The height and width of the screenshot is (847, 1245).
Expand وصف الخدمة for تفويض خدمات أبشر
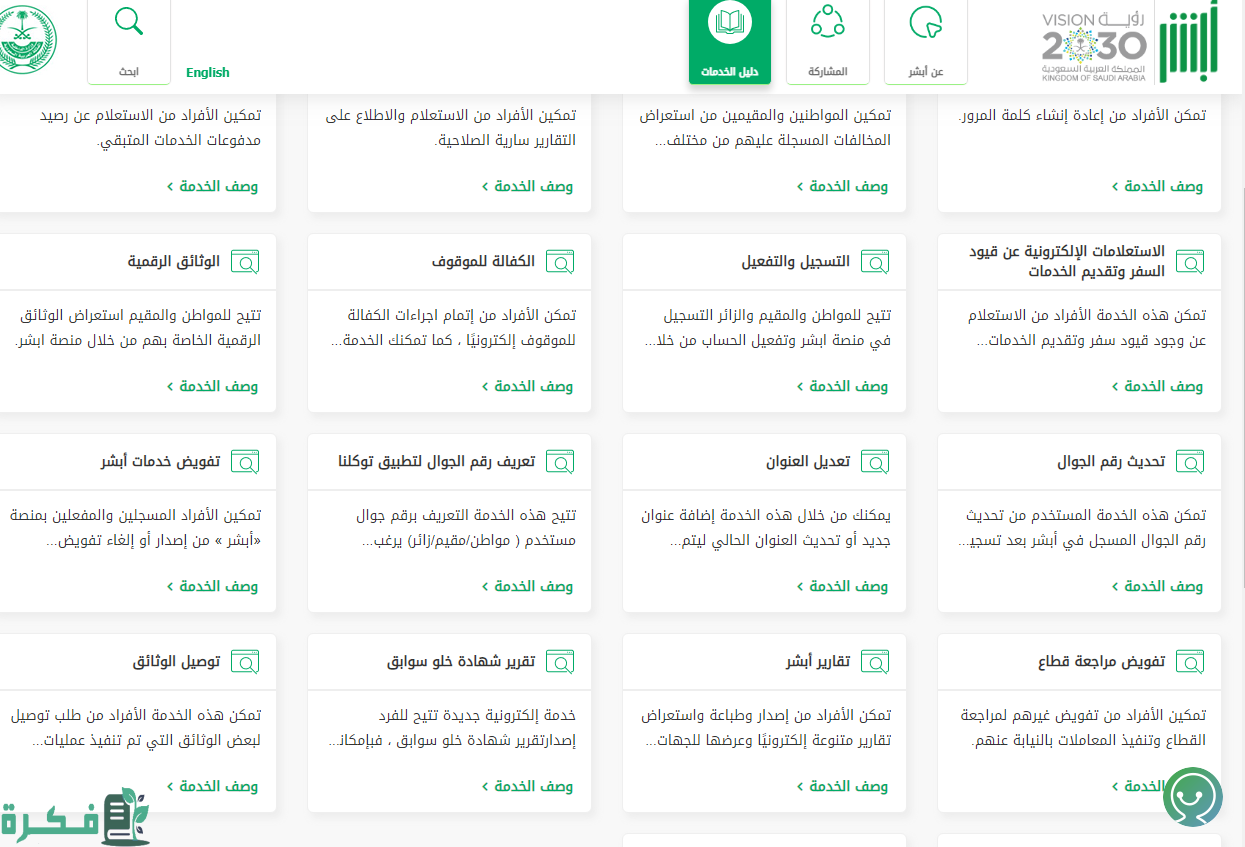[x=212, y=586]
